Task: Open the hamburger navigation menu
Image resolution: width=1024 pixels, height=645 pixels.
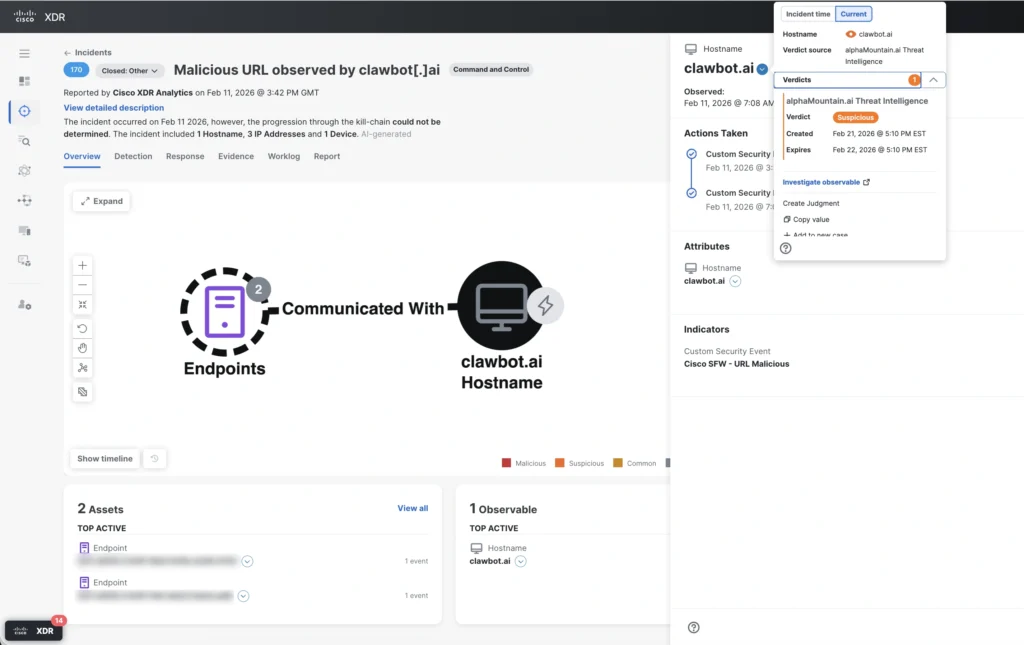Action: [x=24, y=53]
